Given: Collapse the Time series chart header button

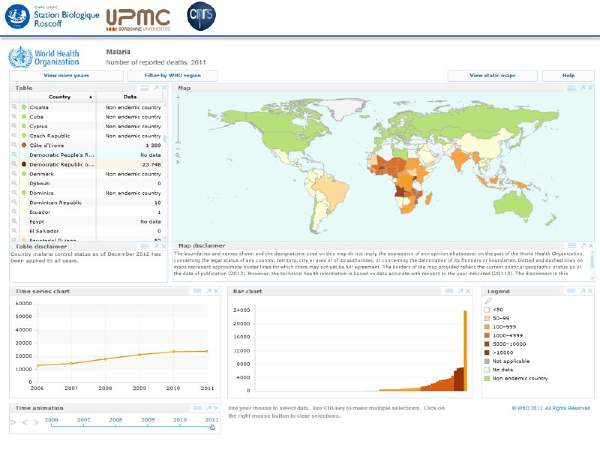Looking at the screenshot, I should pos(197,291).
